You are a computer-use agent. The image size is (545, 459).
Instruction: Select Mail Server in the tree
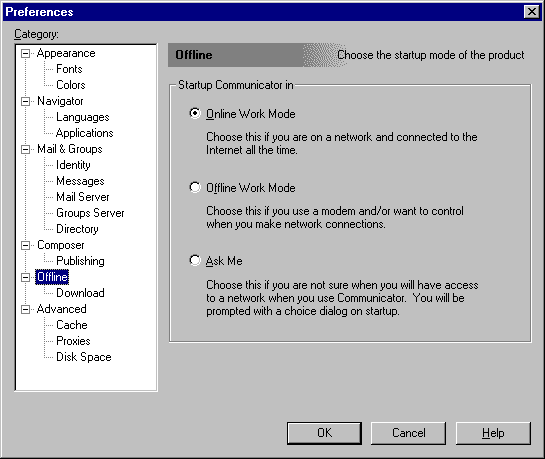(x=83, y=197)
